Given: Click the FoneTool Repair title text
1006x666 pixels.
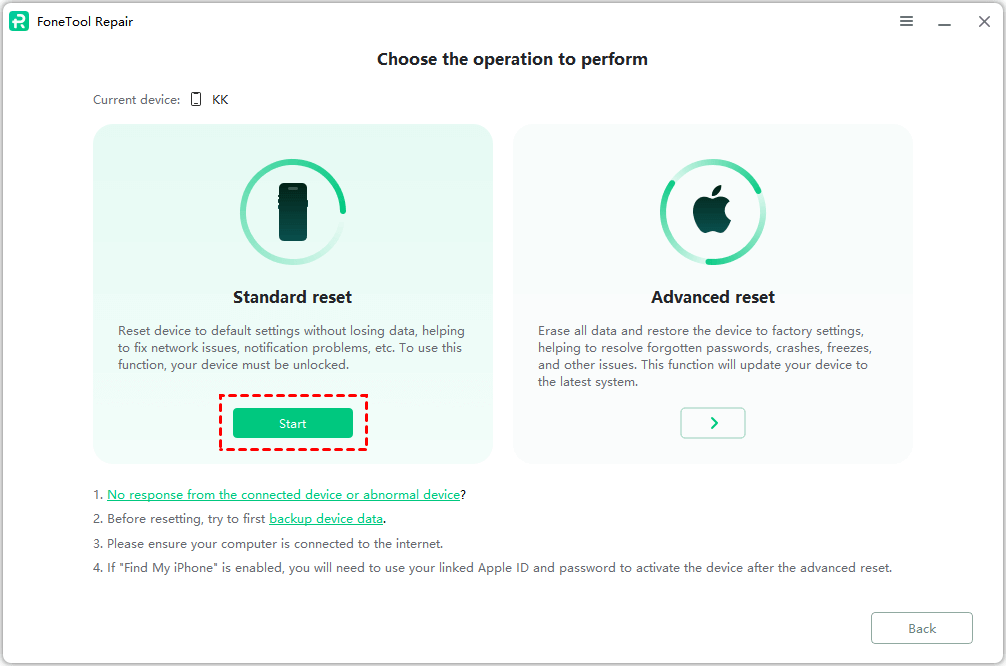Looking at the screenshot, I should click(x=86, y=22).
